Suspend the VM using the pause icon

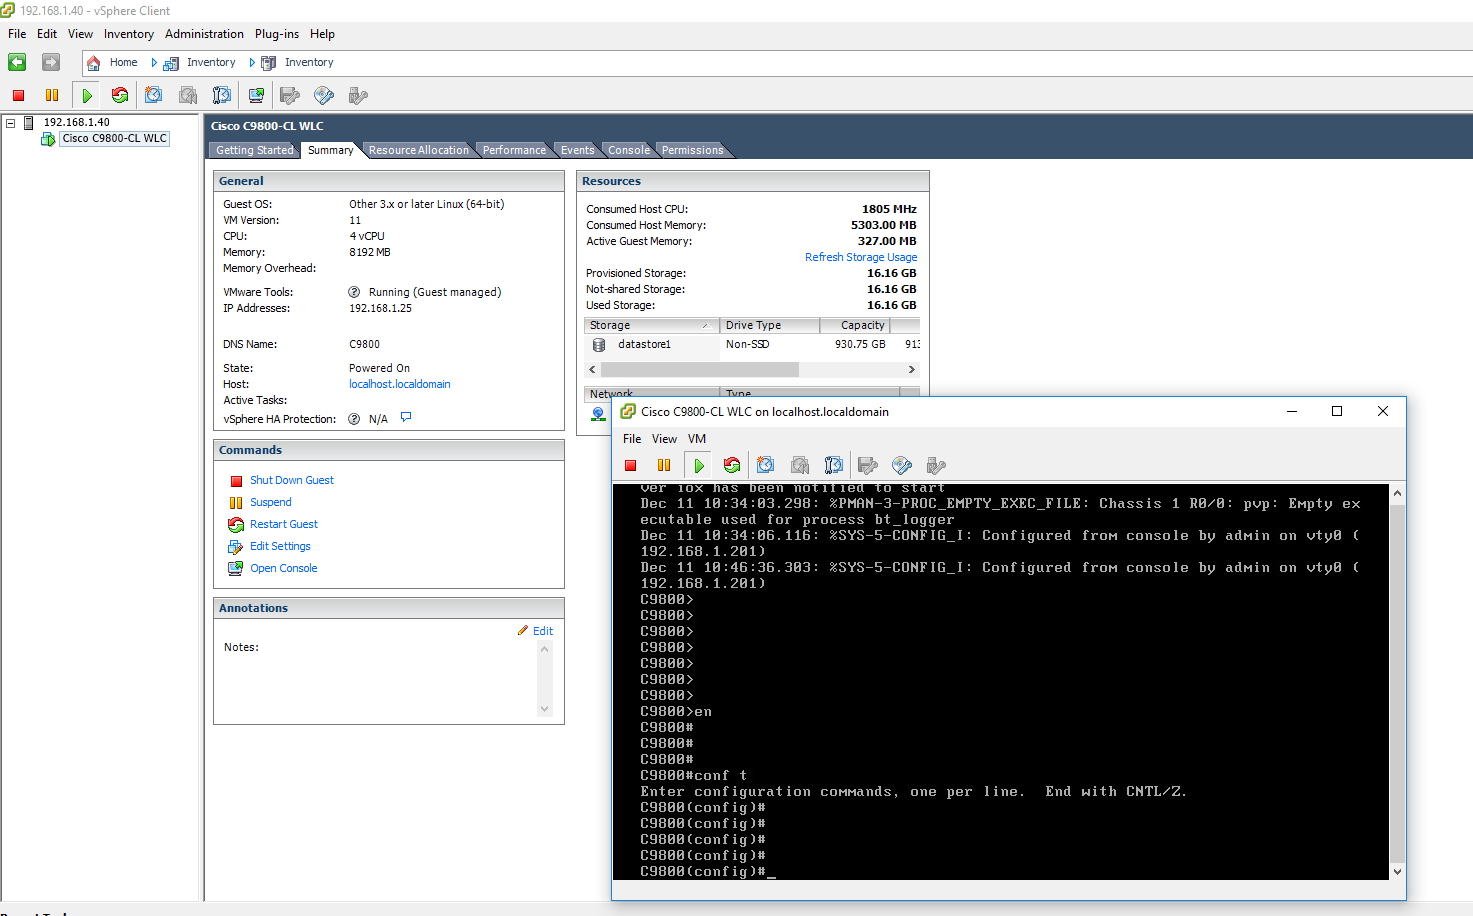(x=51, y=95)
